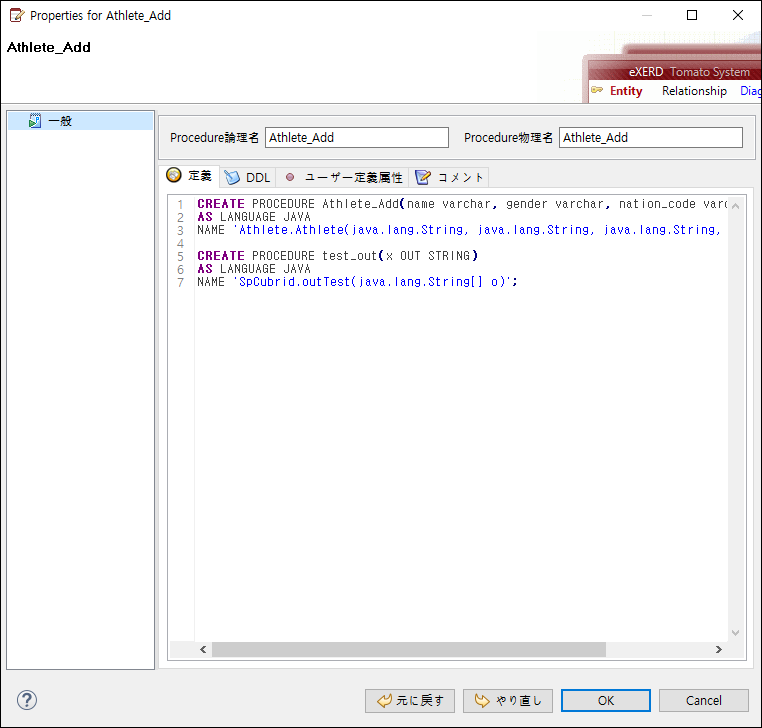
Task: Maximize the Properties dialog window
Action: [692, 15]
